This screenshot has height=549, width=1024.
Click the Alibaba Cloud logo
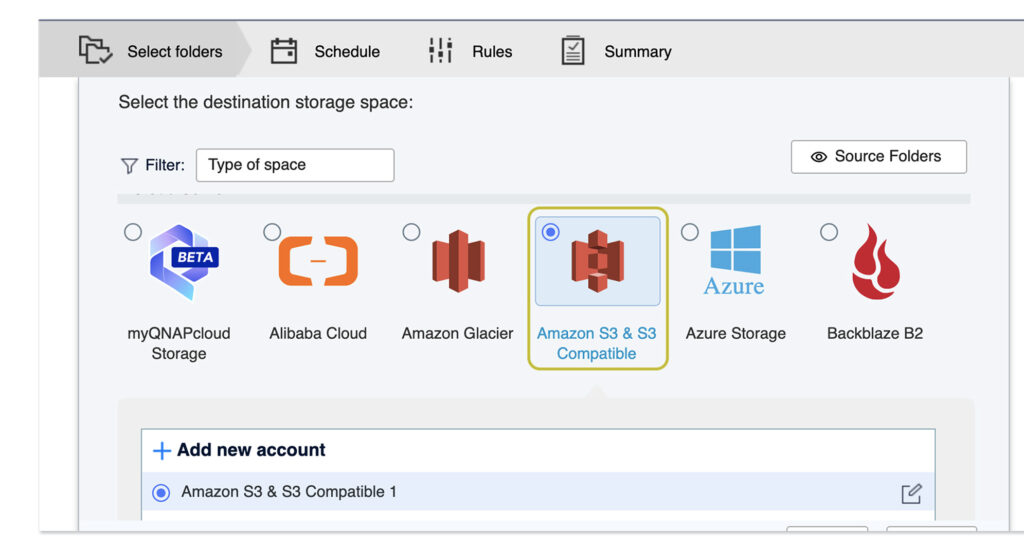click(x=318, y=261)
